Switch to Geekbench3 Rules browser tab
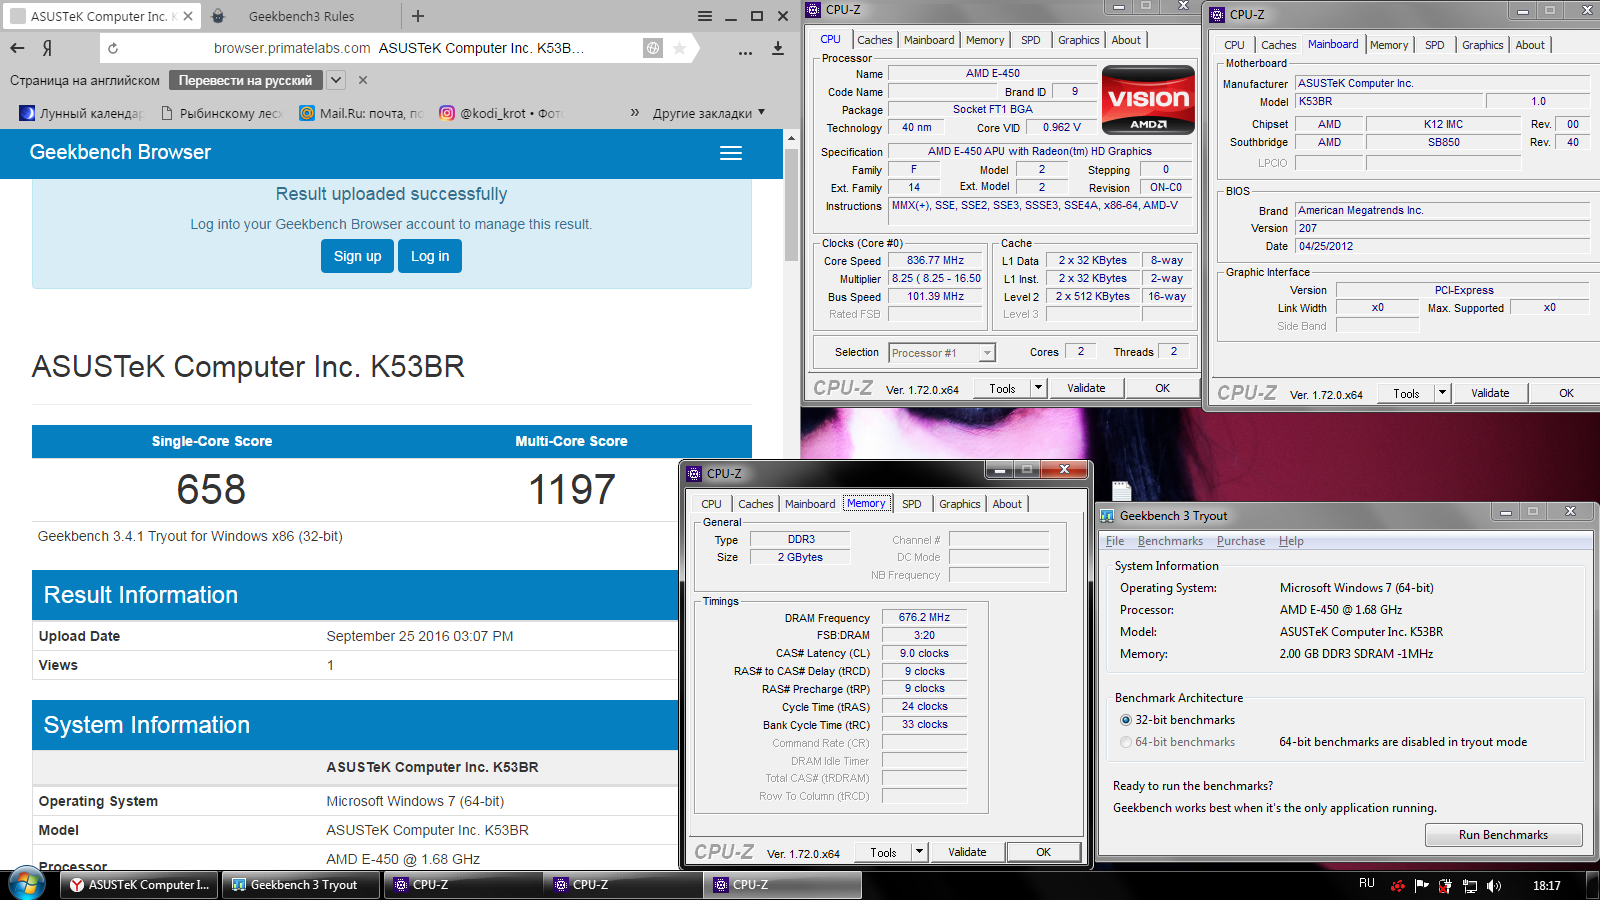This screenshot has height=900, width=1600. (x=301, y=16)
